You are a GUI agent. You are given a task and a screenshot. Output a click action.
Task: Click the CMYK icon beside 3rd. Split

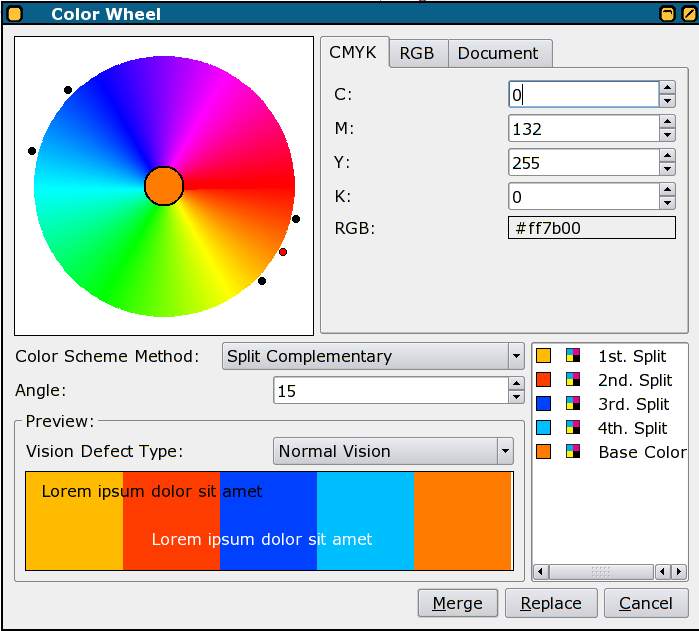[x=573, y=404]
